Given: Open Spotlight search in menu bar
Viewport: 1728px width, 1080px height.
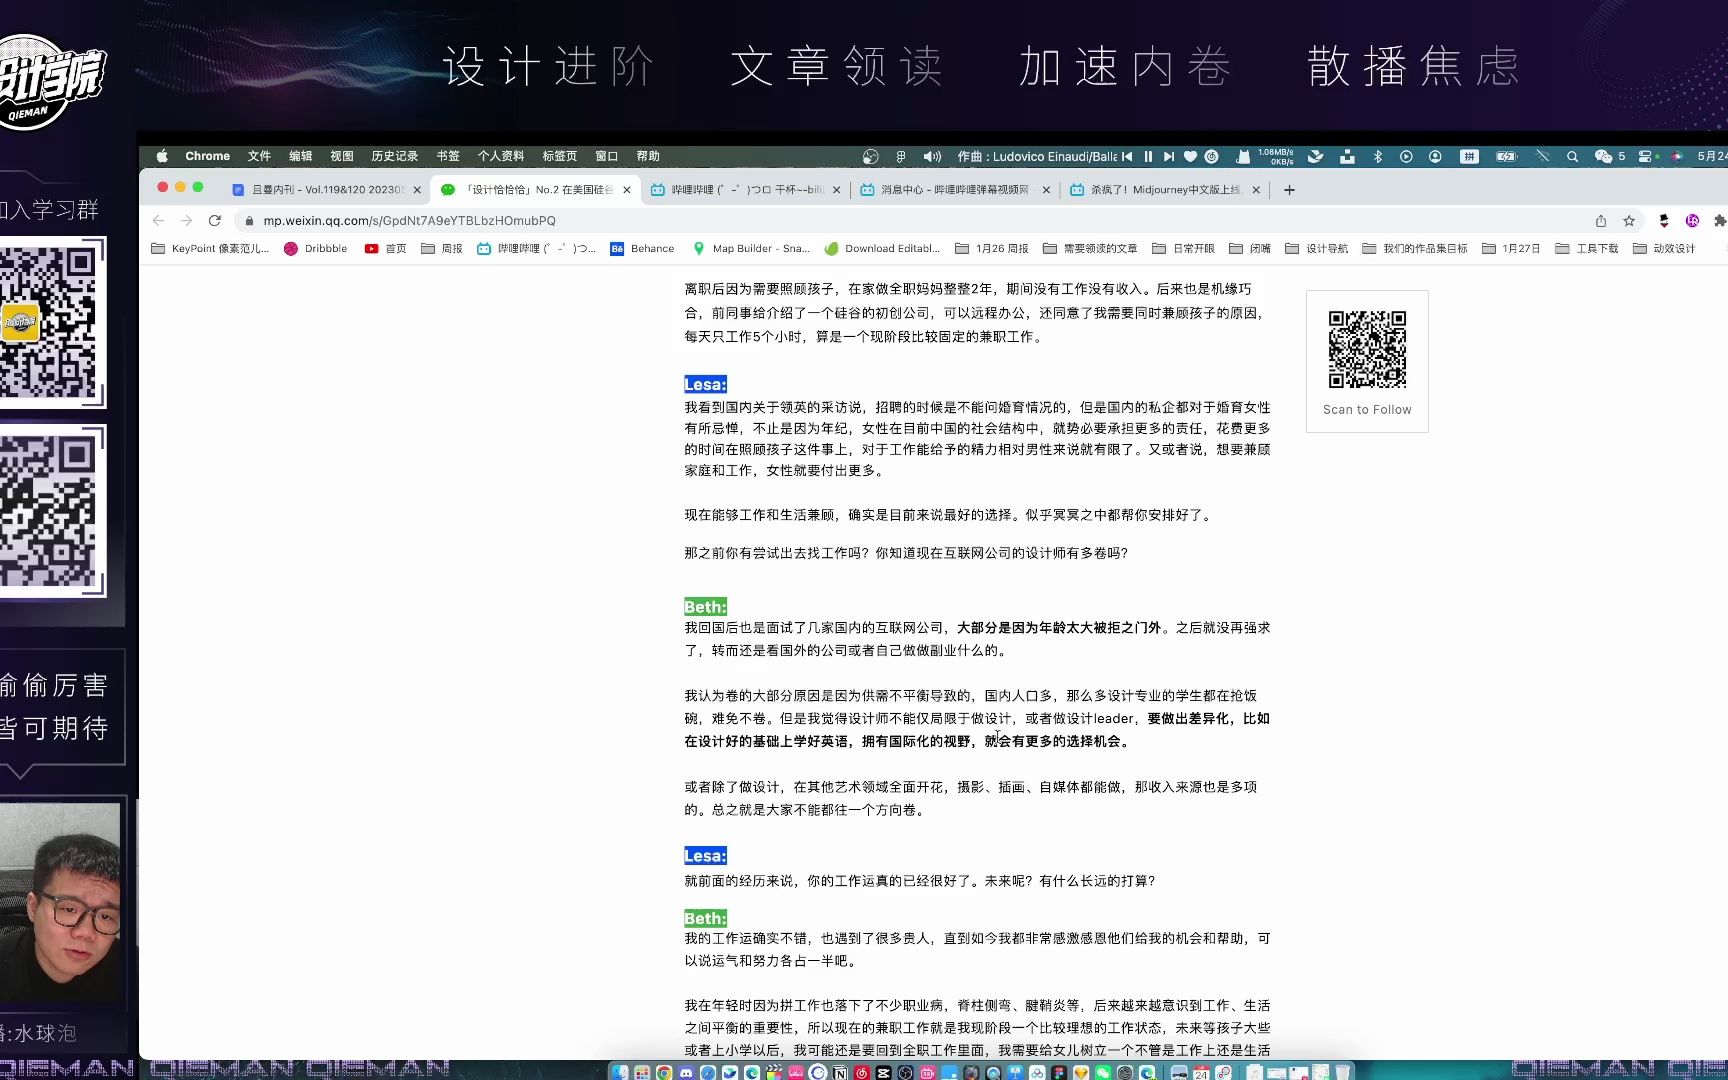Looking at the screenshot, I should pos(1572,156).
